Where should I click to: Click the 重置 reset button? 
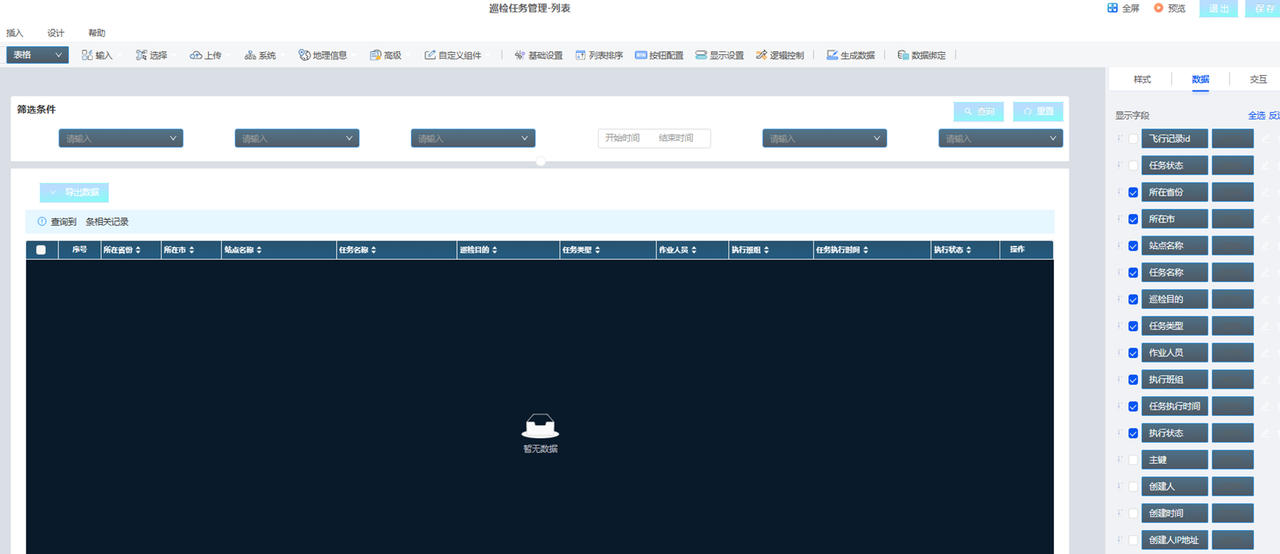click(x=1038, y=111)
